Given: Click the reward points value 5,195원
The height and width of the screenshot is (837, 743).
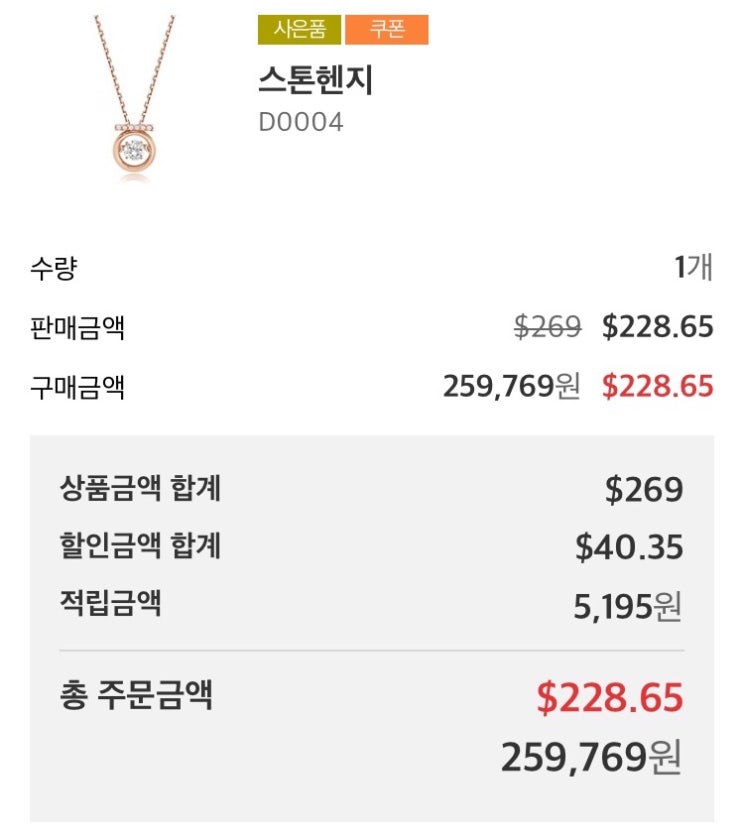Looking at the screenshot, I should 627,606.
